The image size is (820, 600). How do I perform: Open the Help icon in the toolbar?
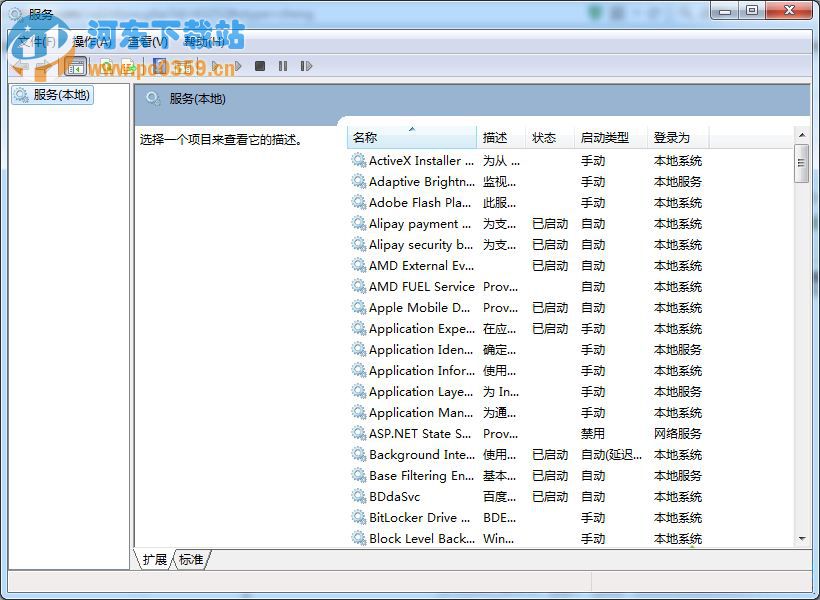click(x=160, y=65)
